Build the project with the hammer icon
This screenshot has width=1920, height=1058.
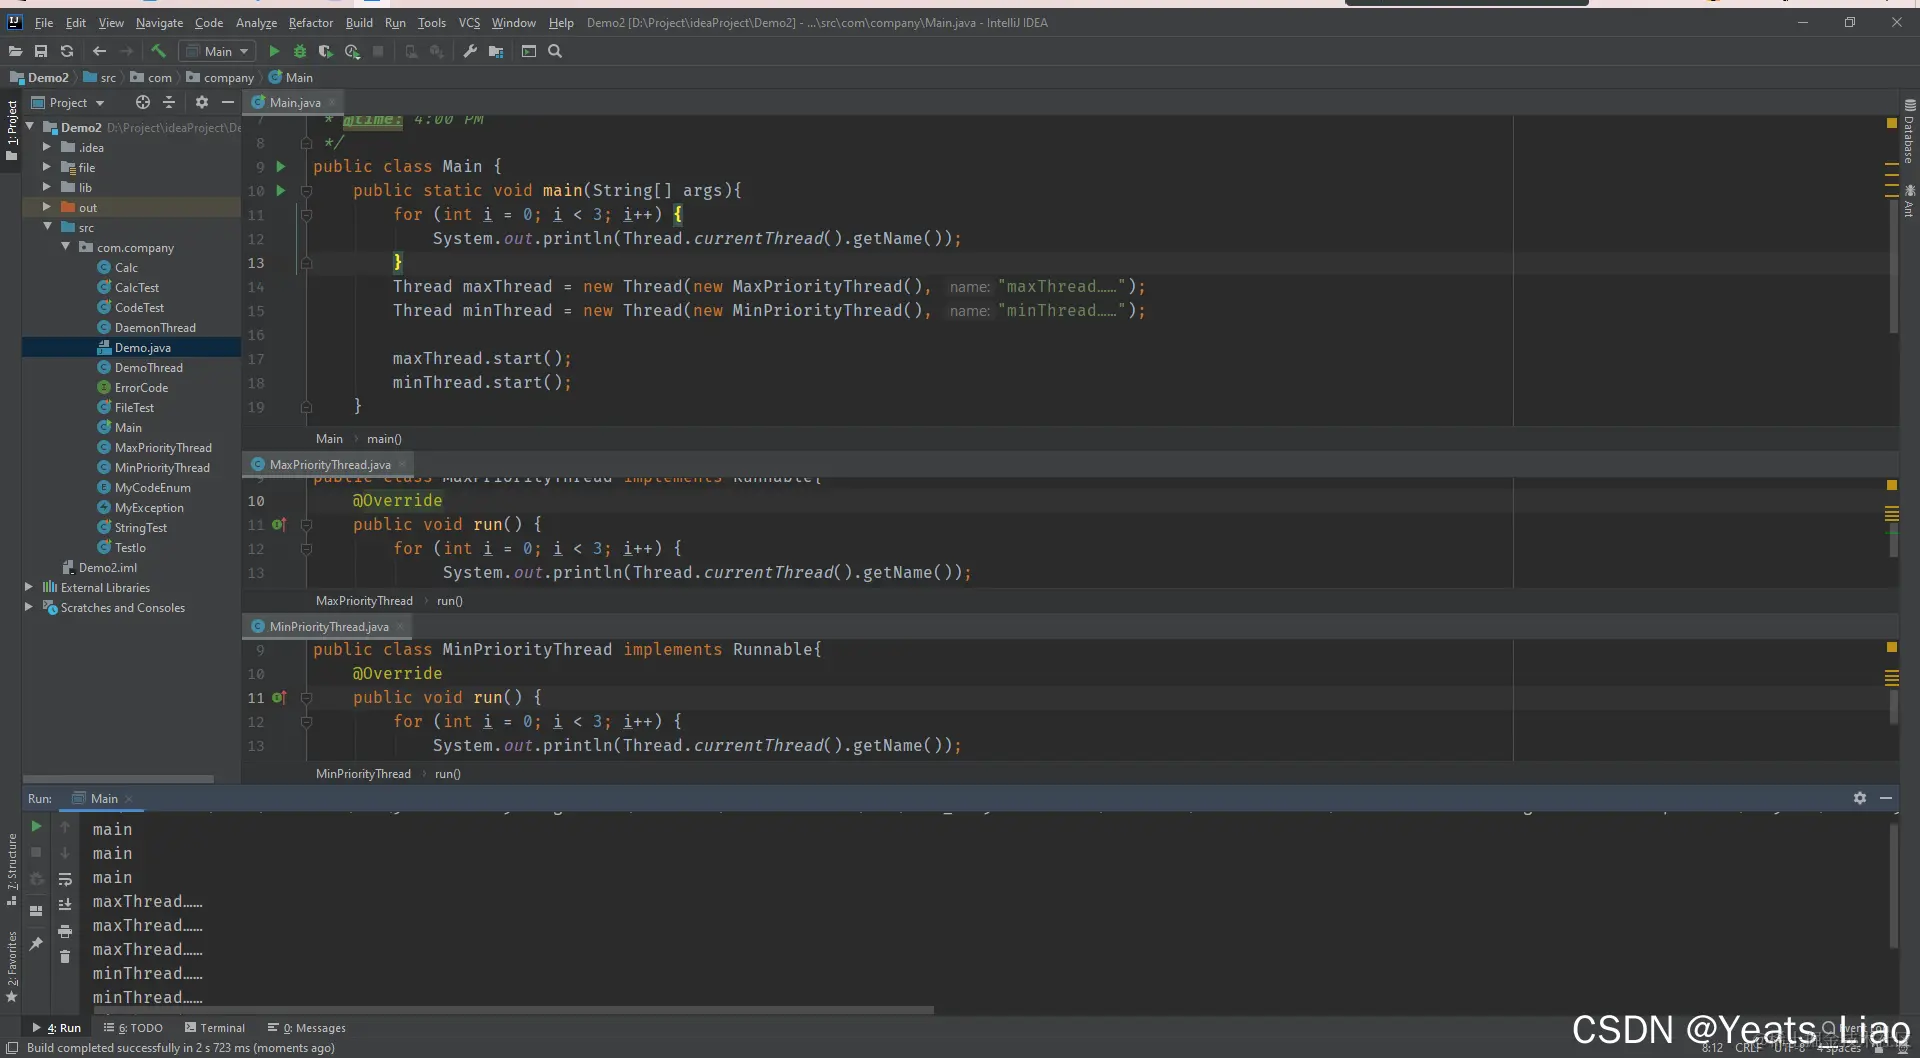pyautogui.click(x=158, y=51)
